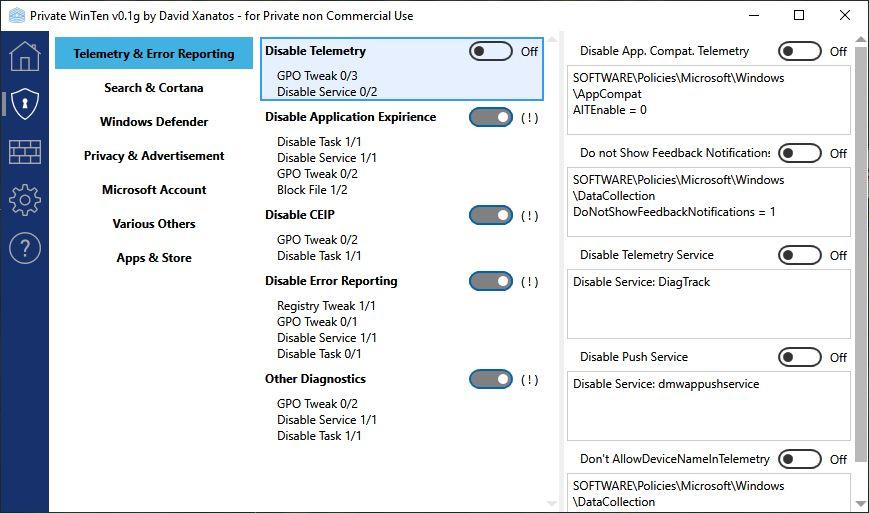869x513 pixels.
Task: Toggle the Disable Application Expirience switch
Action: point(490,117)
